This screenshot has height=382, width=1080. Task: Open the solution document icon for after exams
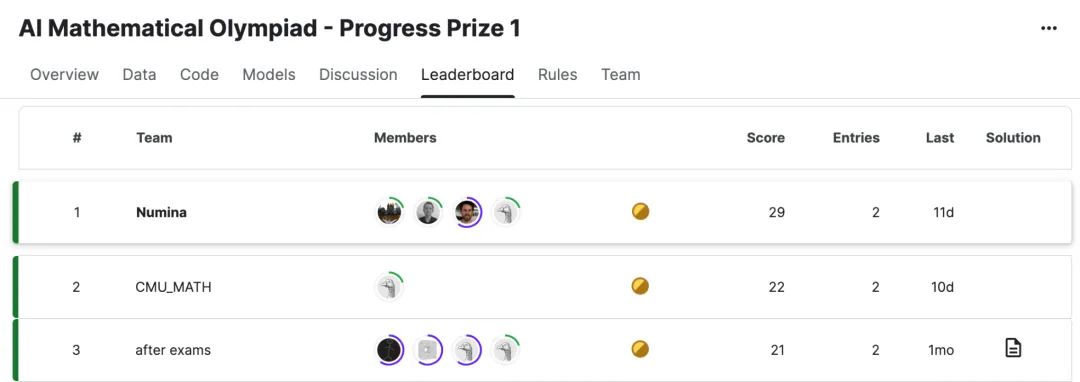tap(1012, 348)
